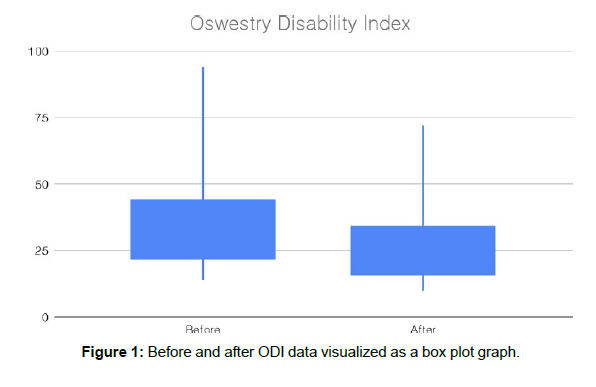
Task: Click the upper whisker of After box
Action: click(x=423, y=176)
